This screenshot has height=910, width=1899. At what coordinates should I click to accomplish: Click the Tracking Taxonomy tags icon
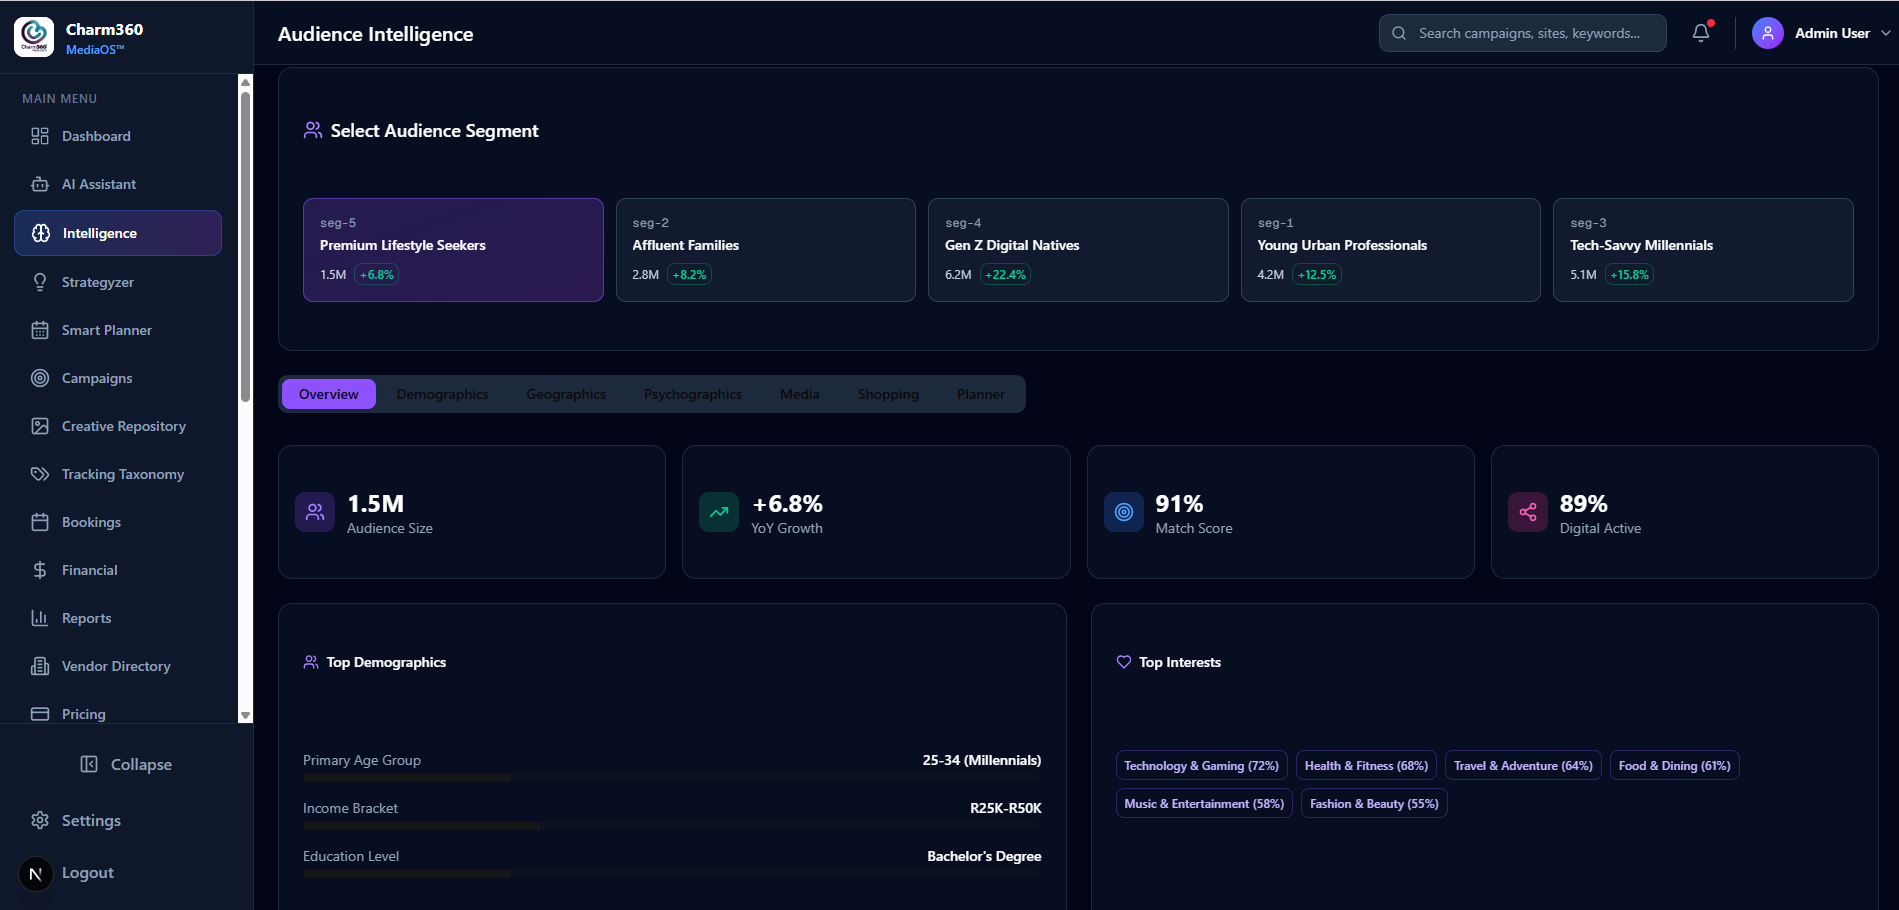point(40,474)
